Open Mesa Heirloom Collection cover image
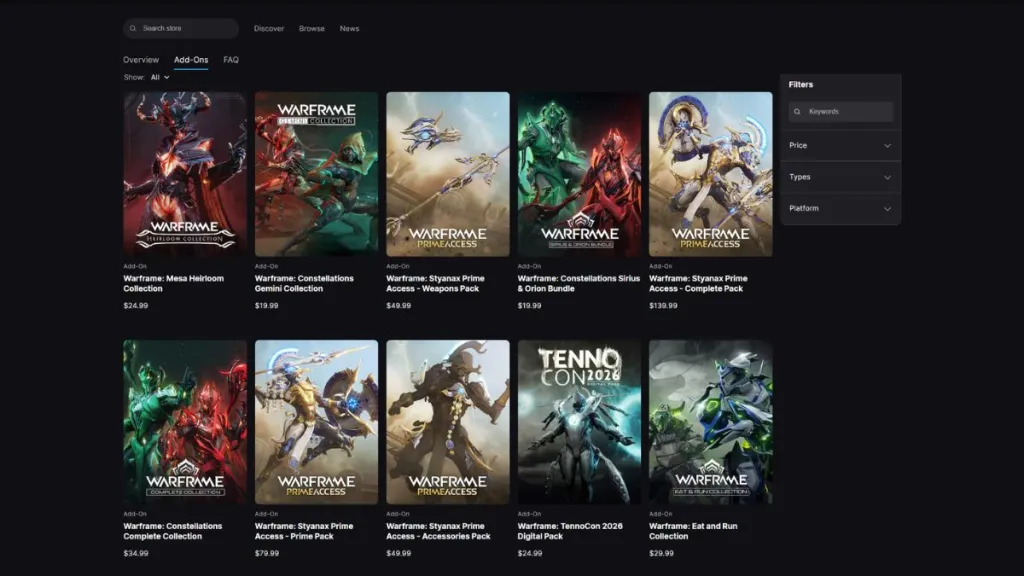 click(185, 174)
